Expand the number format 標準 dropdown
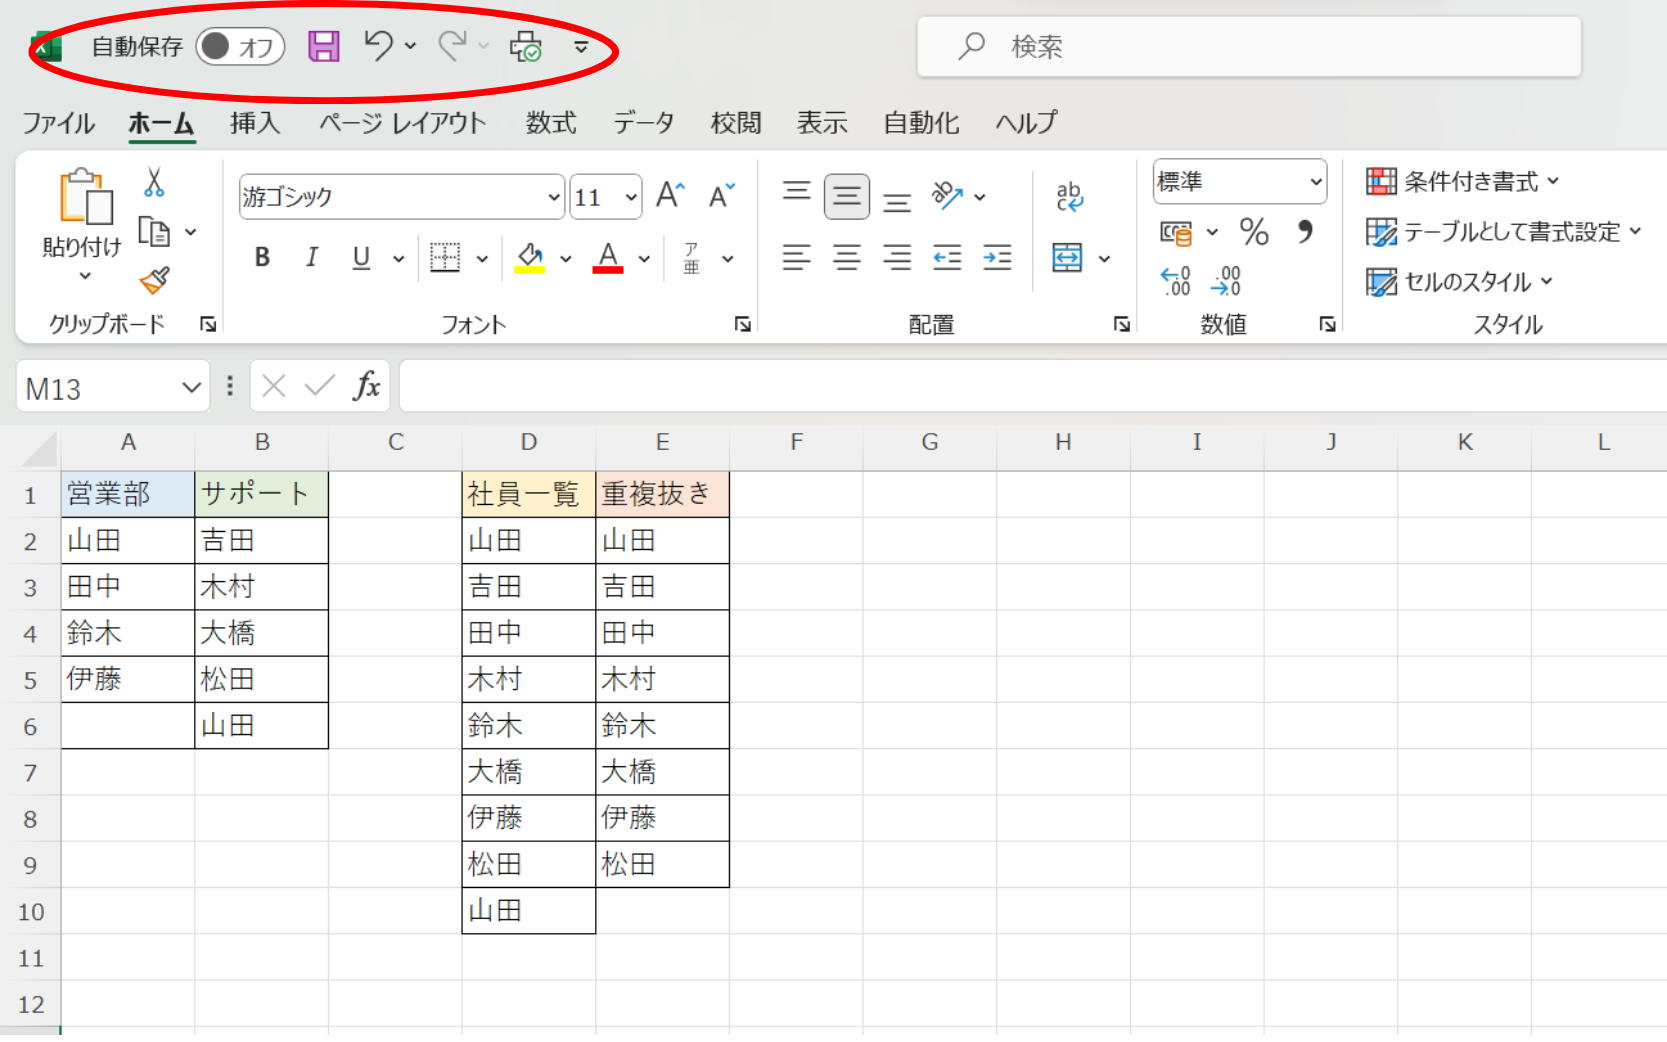 (1316, 182)
